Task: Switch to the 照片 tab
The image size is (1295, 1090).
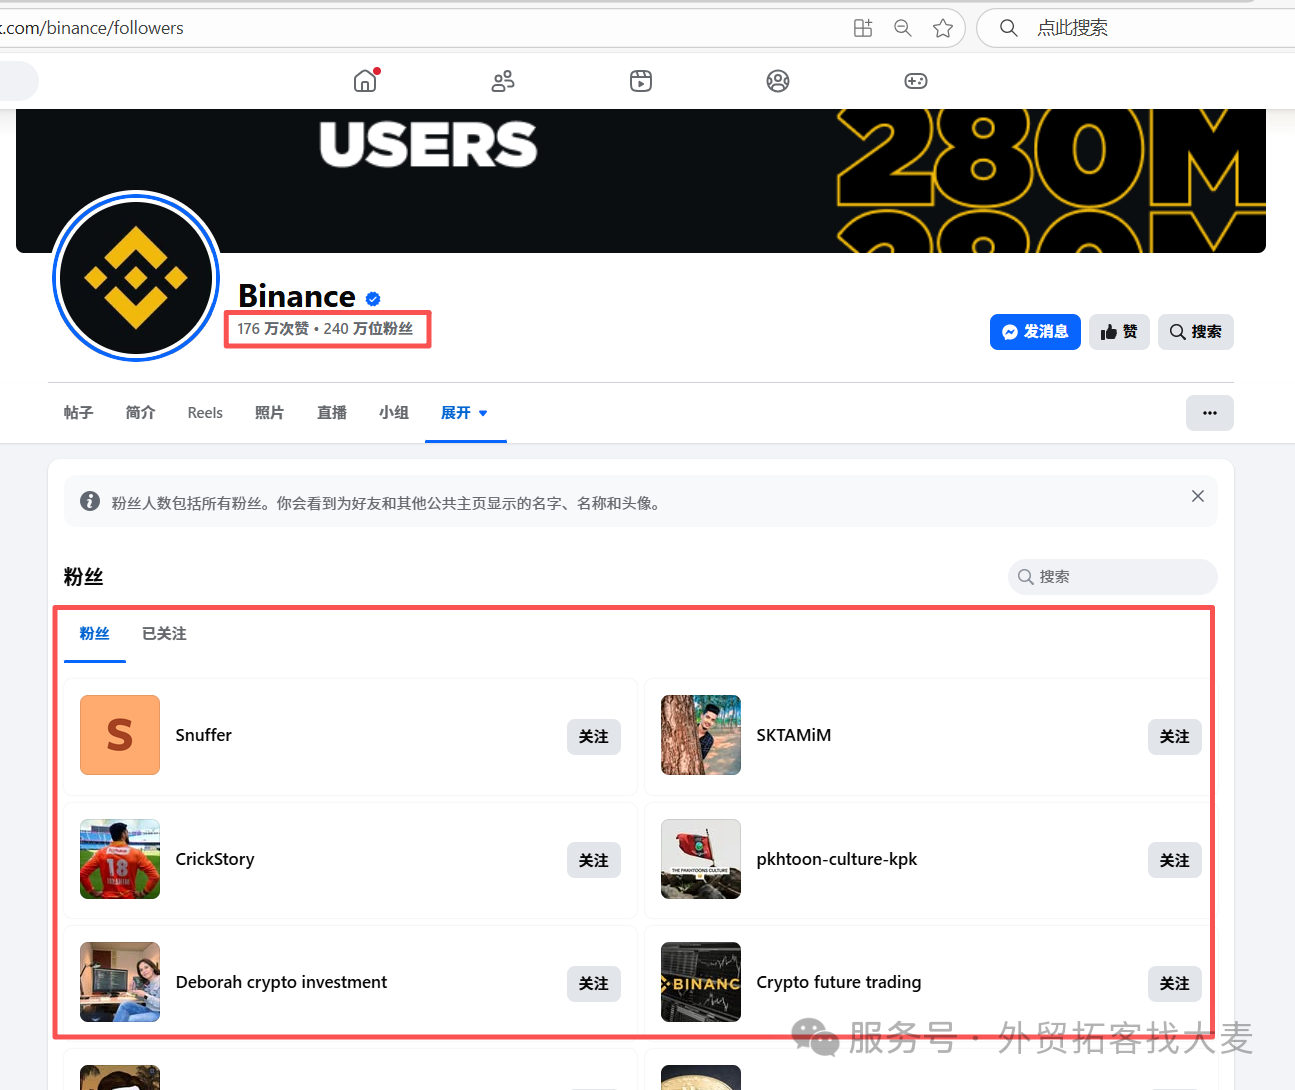Action: (x=269, y=413)
